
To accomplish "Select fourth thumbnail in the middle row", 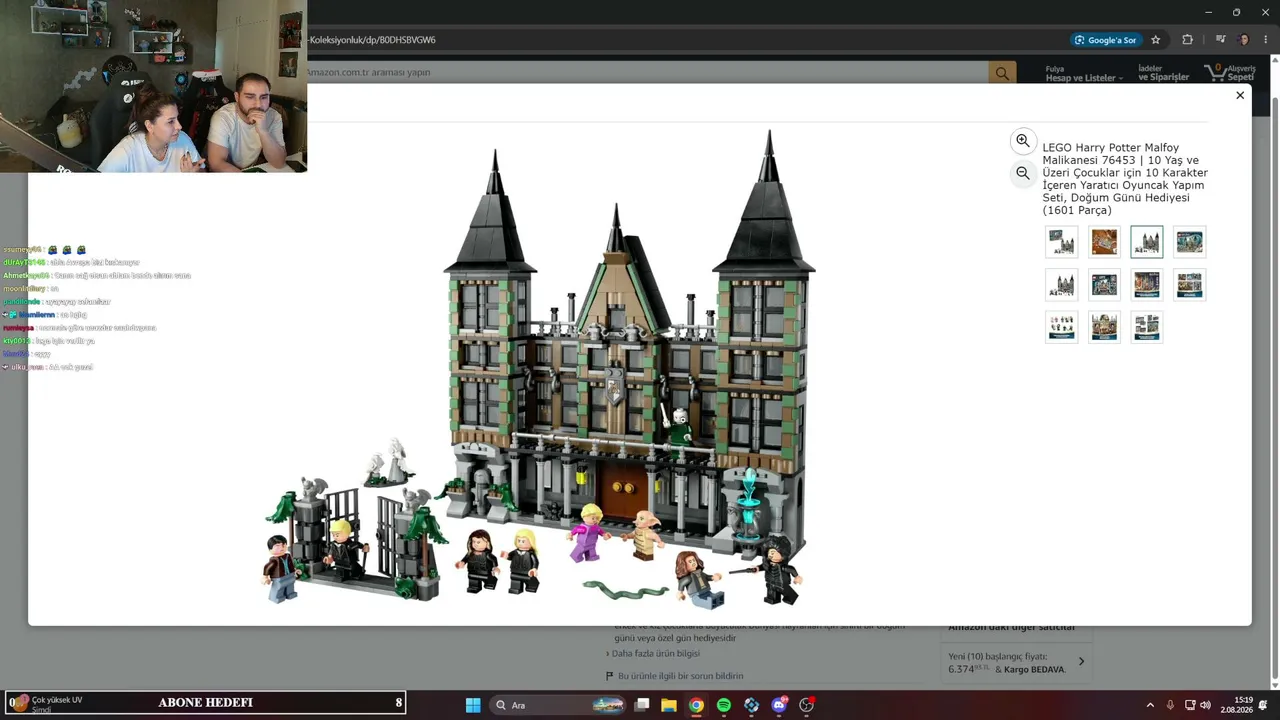I will pos(1190,285).
